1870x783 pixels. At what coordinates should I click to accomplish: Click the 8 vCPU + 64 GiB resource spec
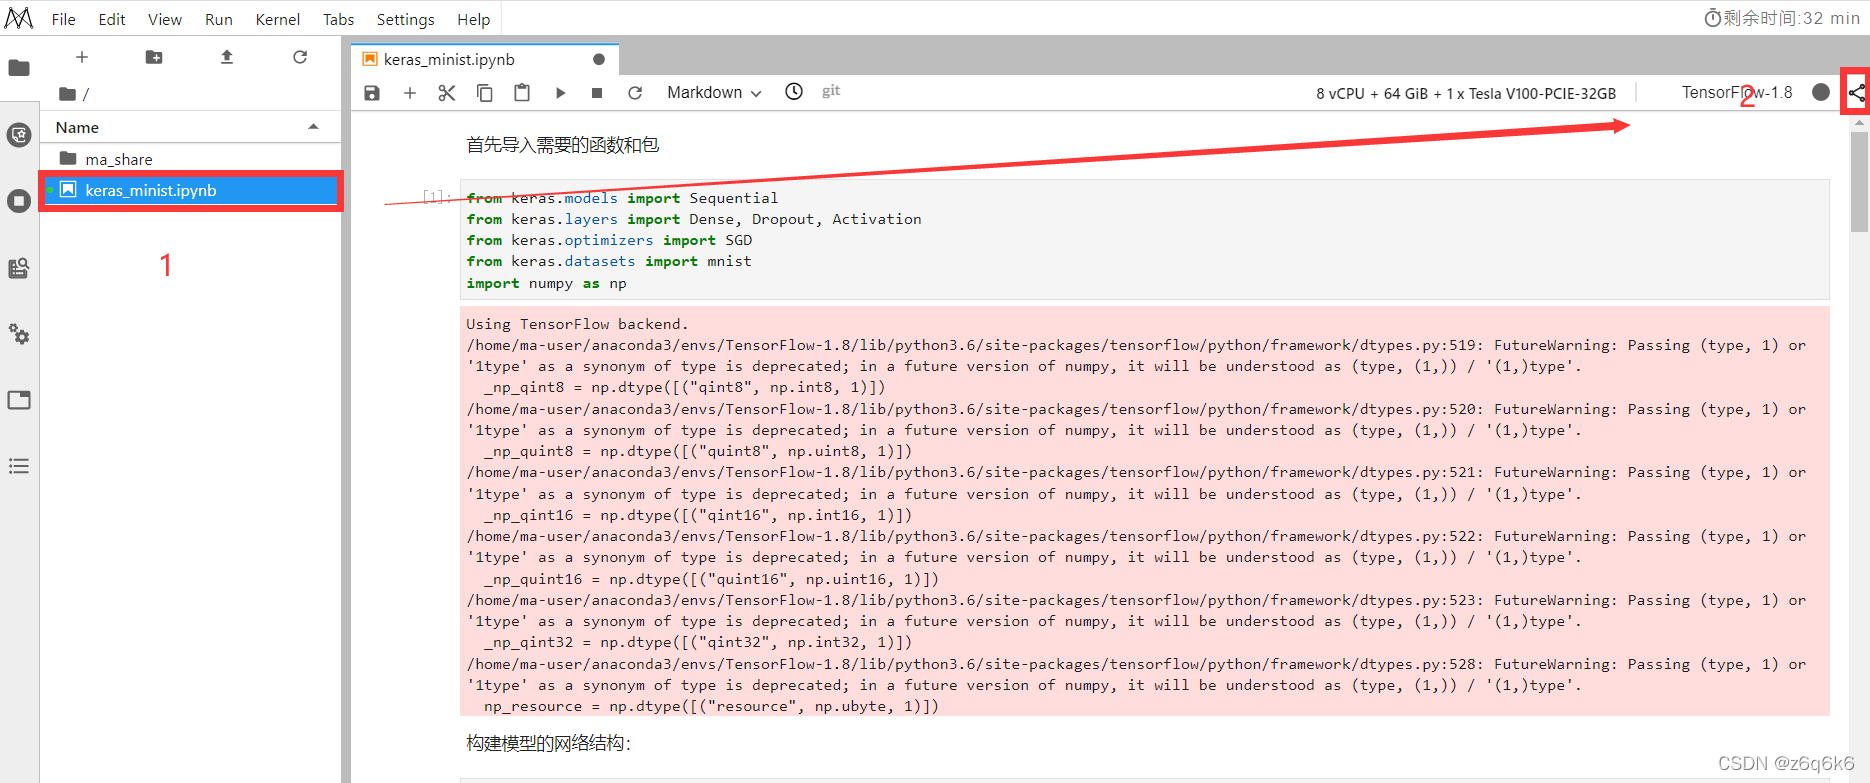click(x=1466, y=93)
